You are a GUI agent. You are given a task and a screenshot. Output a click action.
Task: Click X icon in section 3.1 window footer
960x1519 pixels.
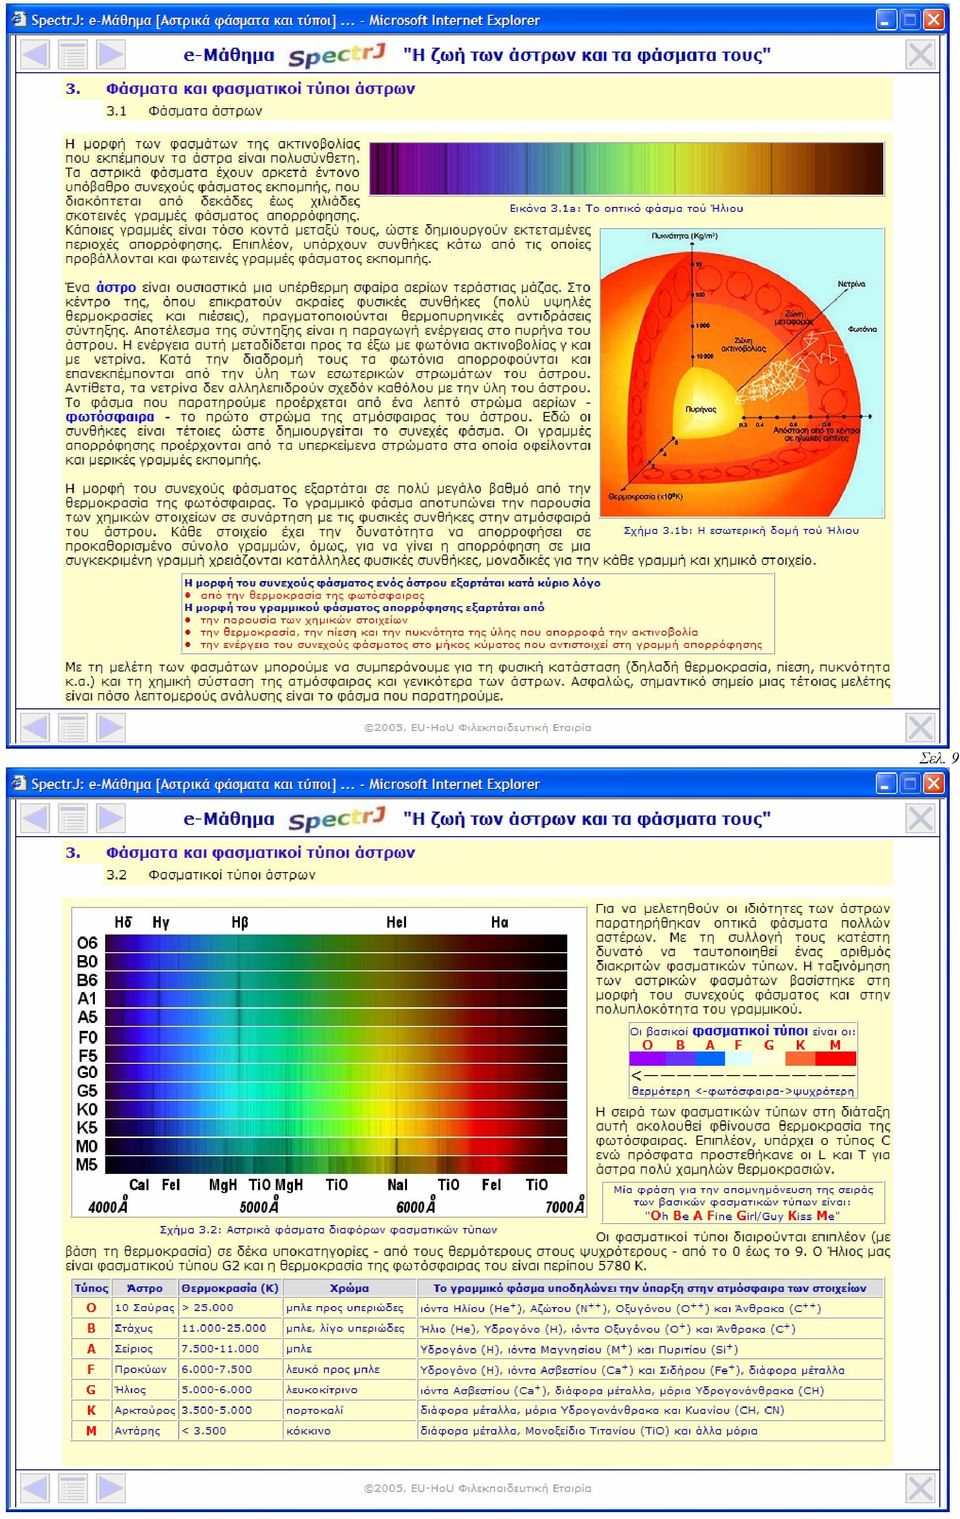coord(920,727)
